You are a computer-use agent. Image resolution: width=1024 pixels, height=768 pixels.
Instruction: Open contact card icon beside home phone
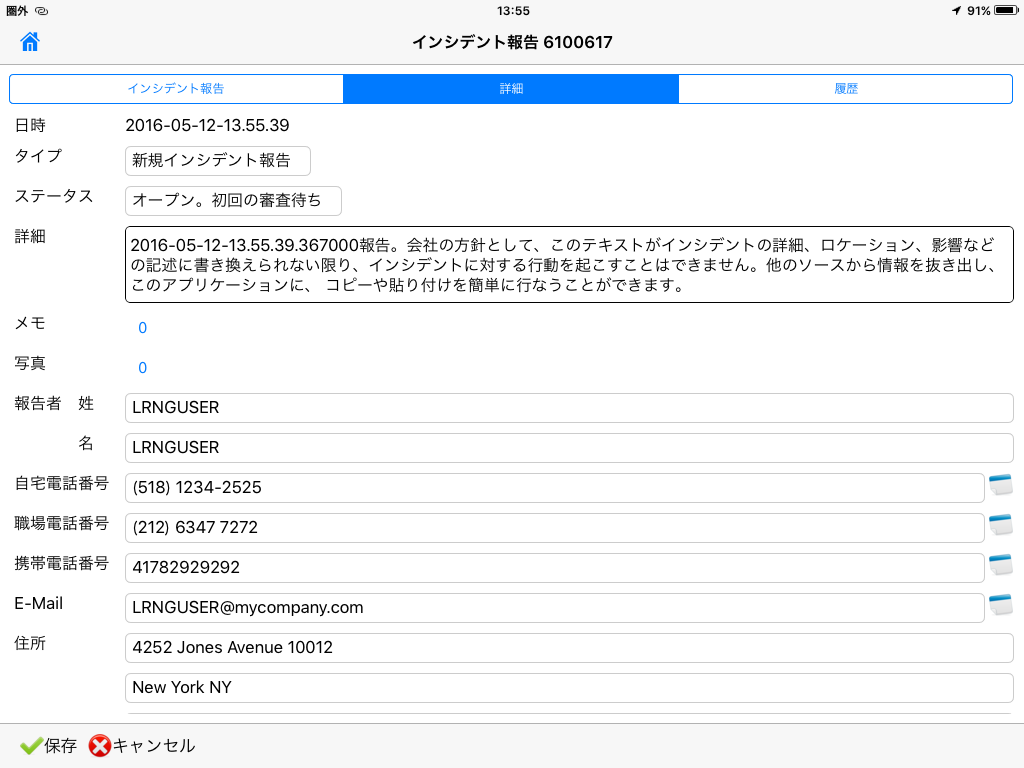click(x=1000, y=486)
